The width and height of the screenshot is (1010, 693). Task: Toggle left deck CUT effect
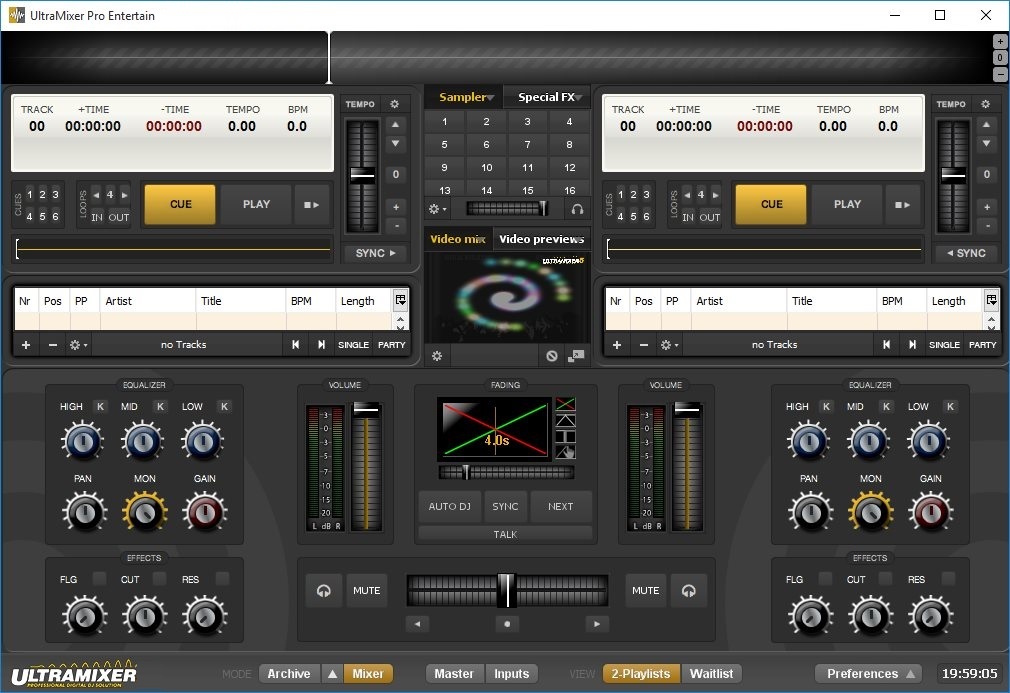(160, 578)
